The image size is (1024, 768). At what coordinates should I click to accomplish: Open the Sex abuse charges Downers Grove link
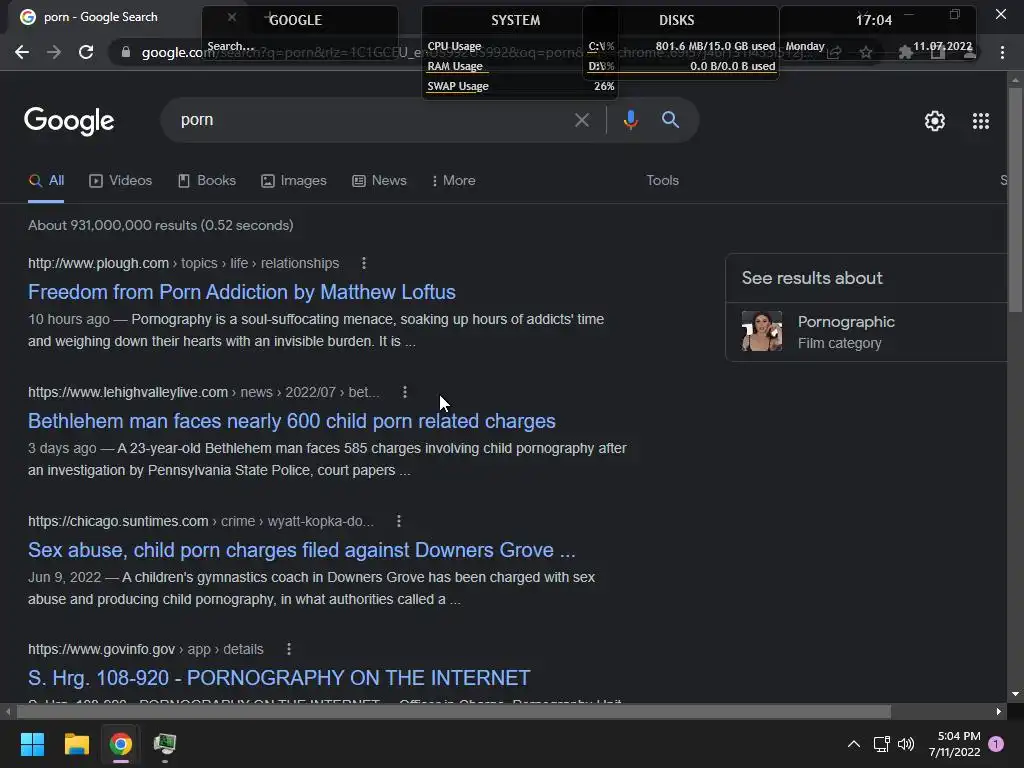click(x=302, y=550)
